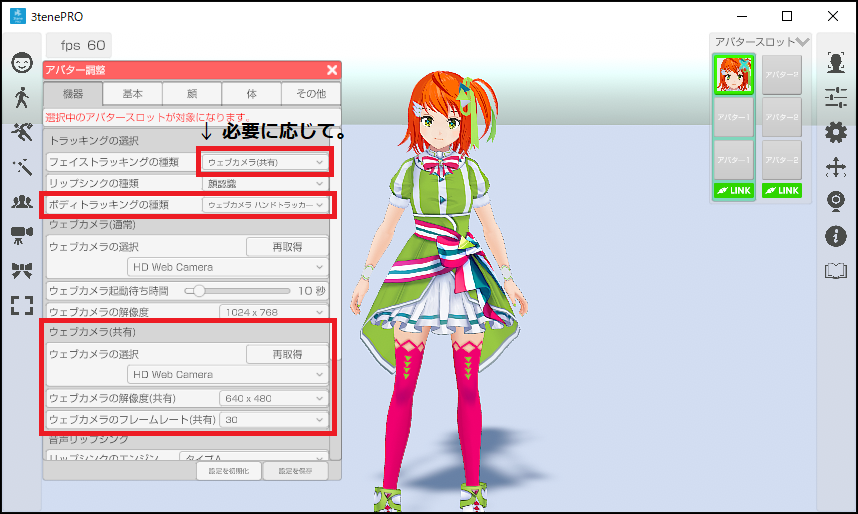Click the 設定を保存 button
This screenshot has height=514, width=858.
pos(295,471)
